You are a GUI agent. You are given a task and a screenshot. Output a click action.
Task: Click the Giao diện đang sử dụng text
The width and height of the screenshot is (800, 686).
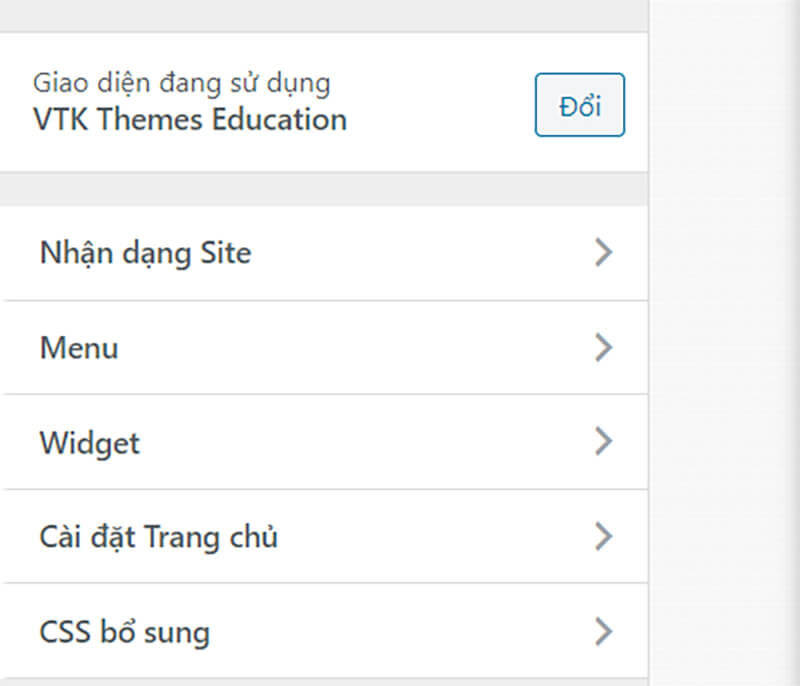[181, 83]
